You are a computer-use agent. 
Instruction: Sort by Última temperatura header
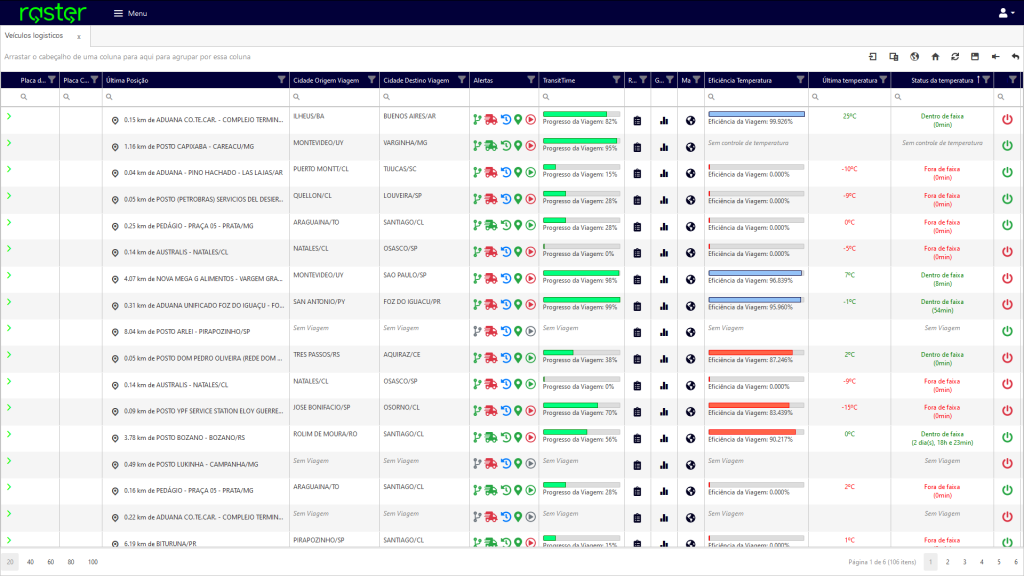click(x=849, y=80)
